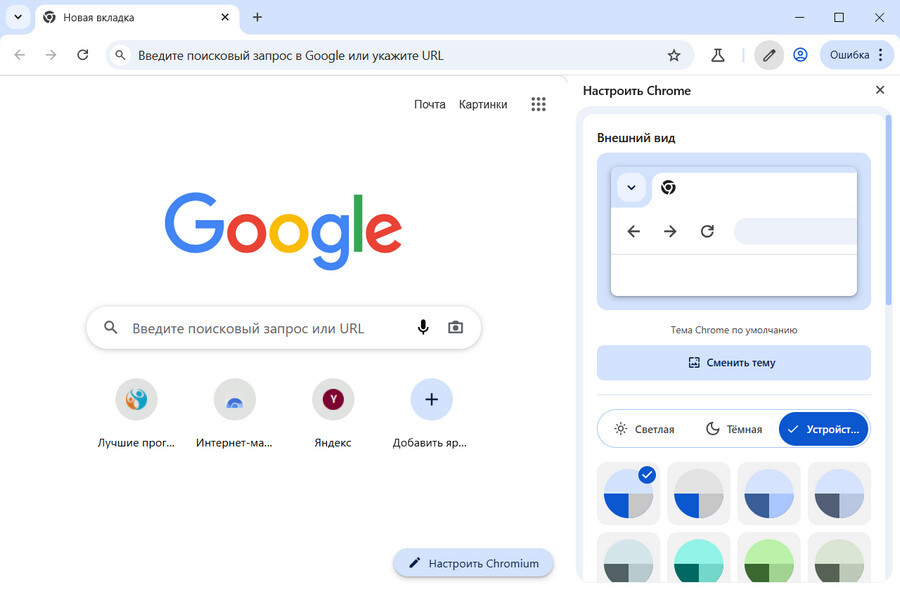Select the Тёмная mode

pyautogui.click(x=734, y=429)
